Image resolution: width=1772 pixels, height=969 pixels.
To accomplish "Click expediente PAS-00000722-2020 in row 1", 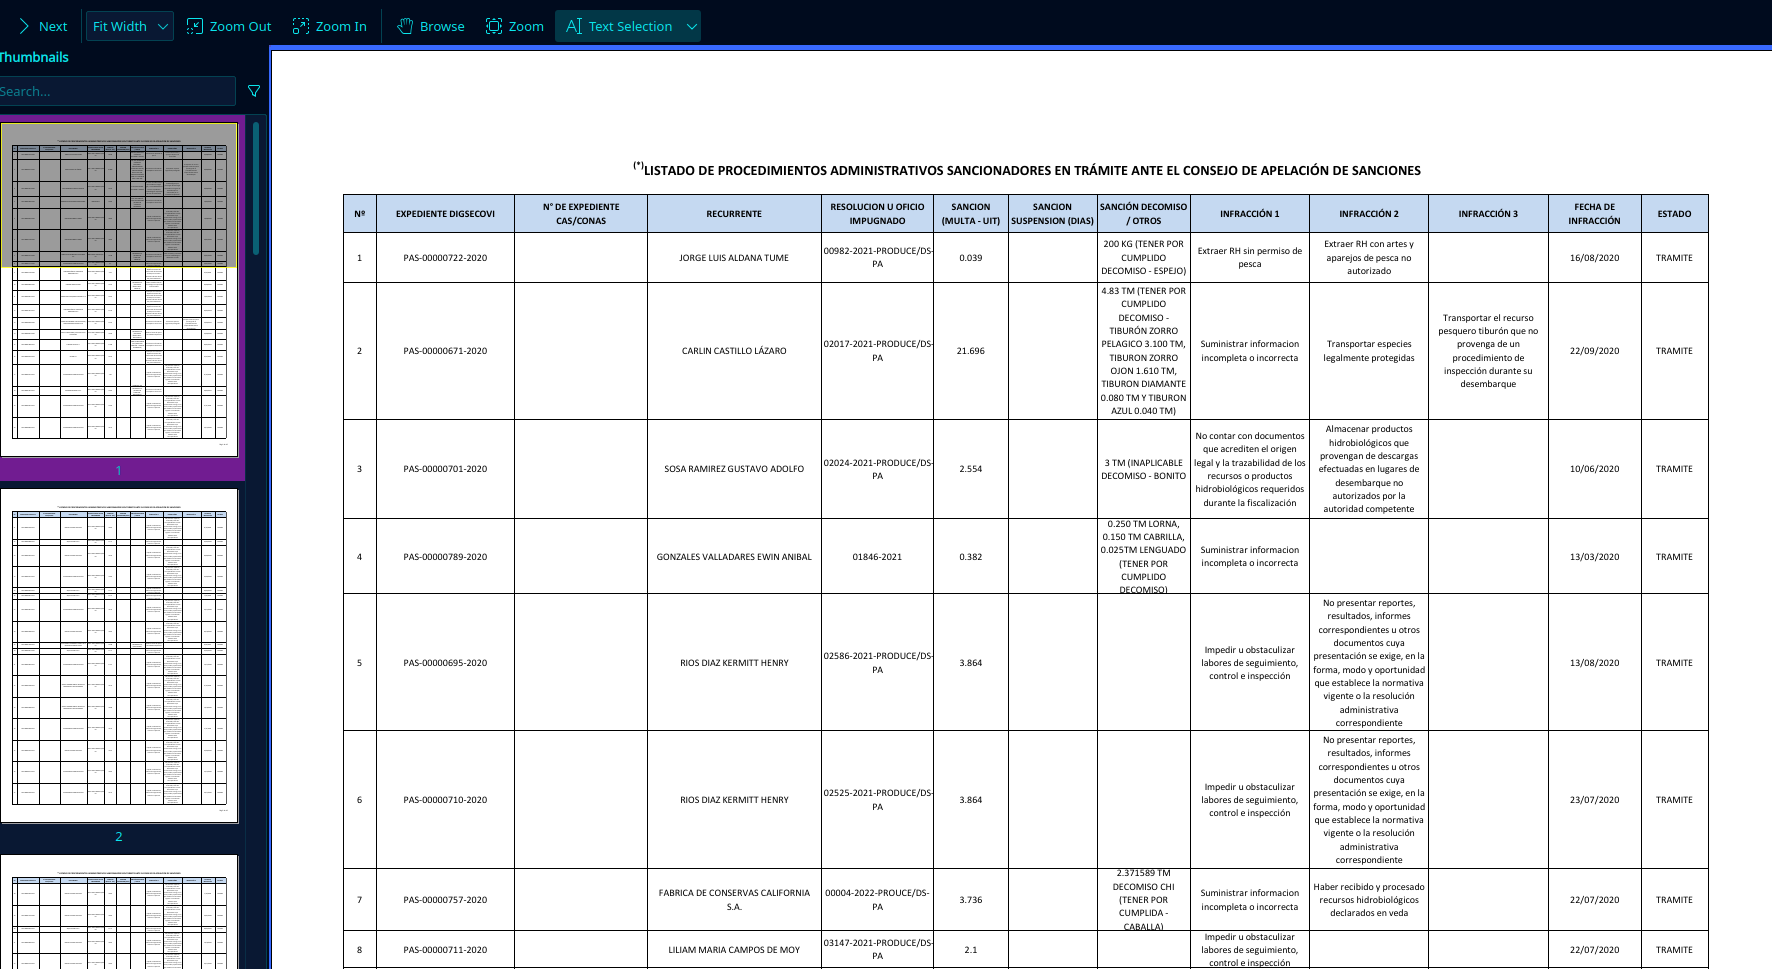I will [445, 258].
